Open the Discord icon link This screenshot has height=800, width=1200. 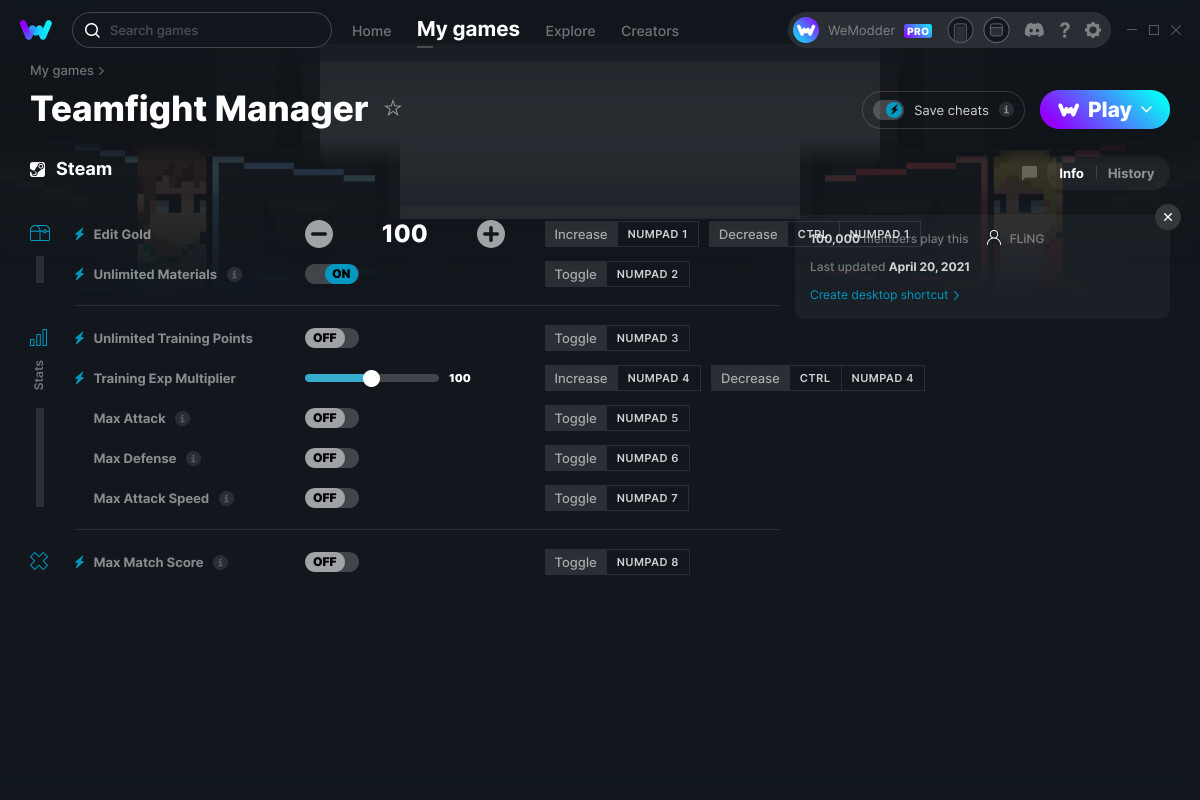(x=1035, y=30)
